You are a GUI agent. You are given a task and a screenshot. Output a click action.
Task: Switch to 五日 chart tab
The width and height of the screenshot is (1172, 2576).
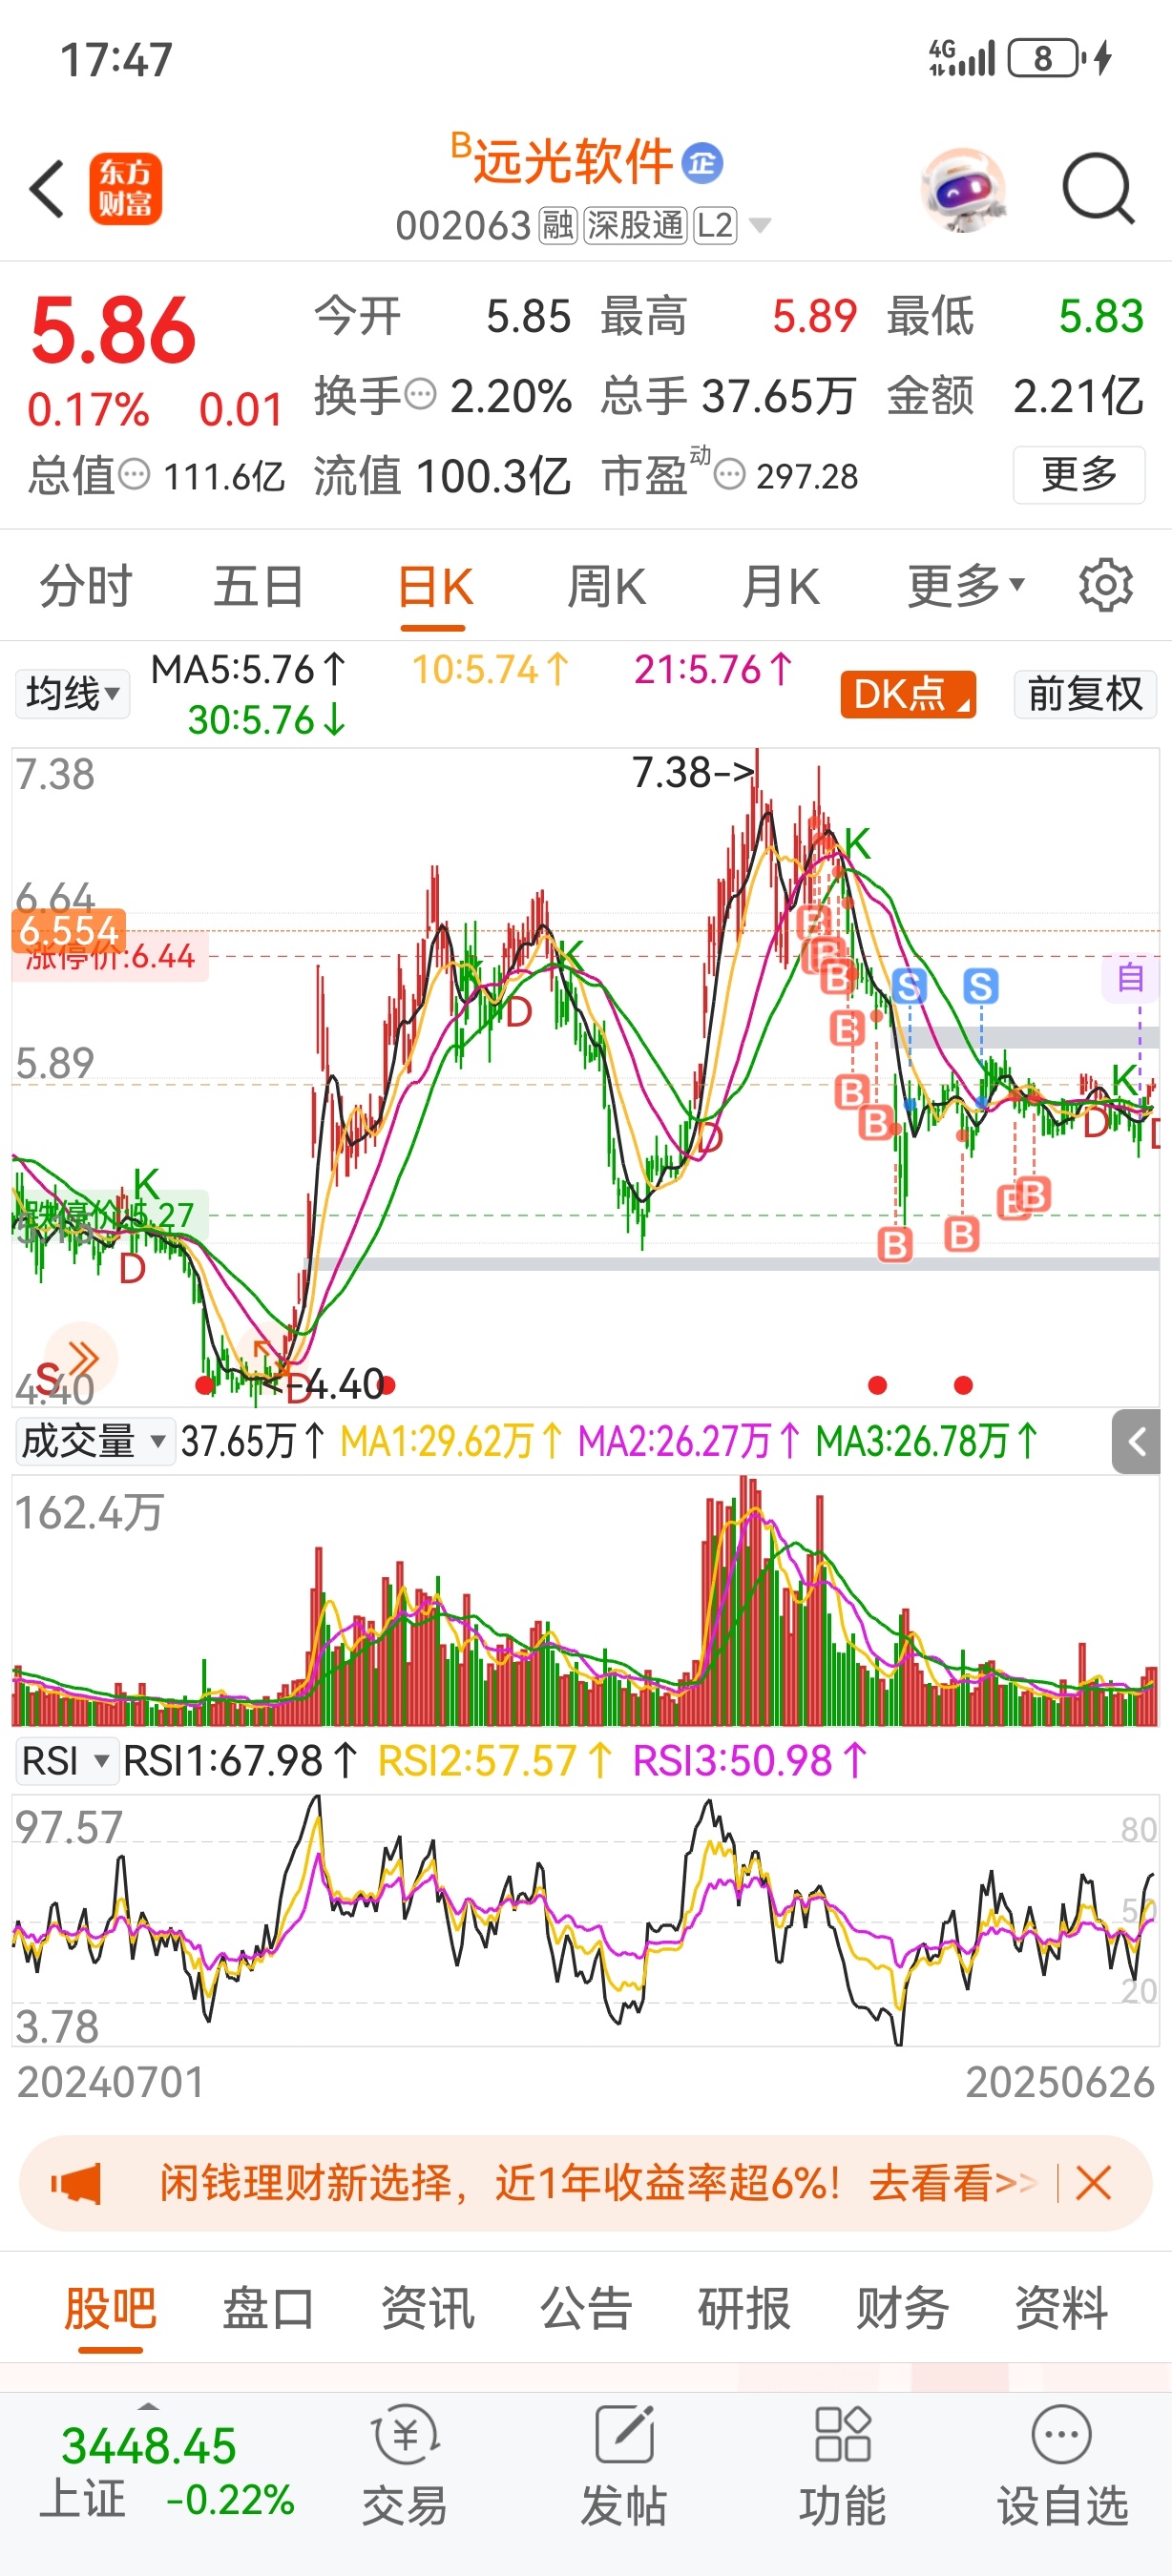click(259, 586)
